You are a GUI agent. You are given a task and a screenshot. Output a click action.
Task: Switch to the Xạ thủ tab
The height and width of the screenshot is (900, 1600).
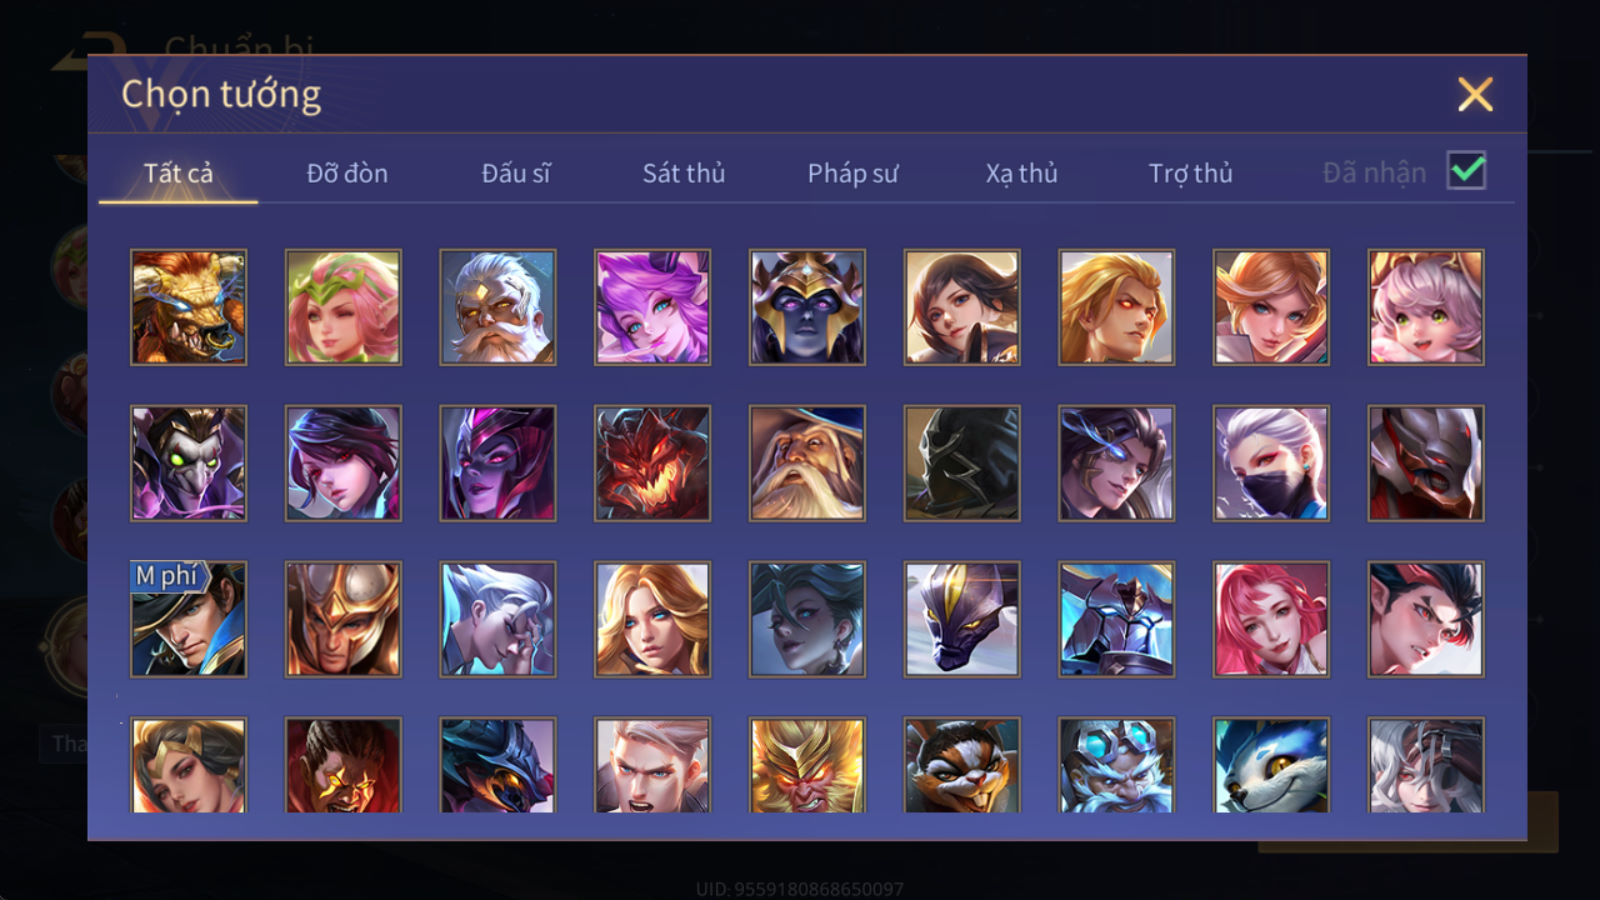1021,173
